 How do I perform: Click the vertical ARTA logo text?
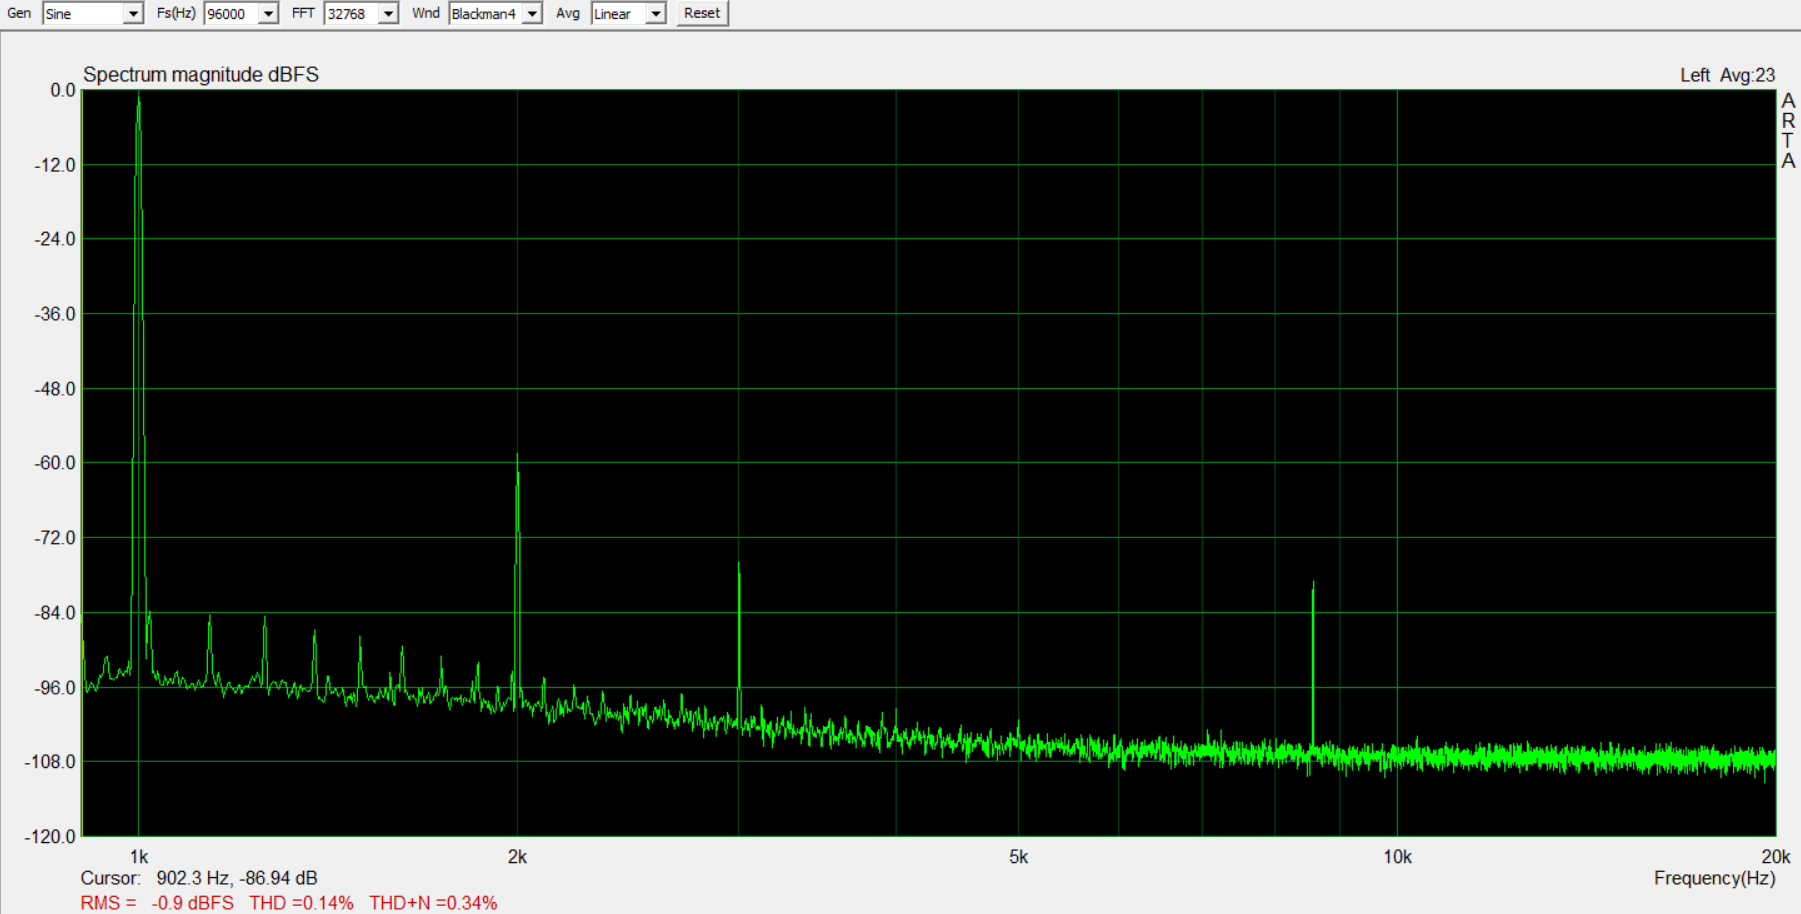(1788, 131)
